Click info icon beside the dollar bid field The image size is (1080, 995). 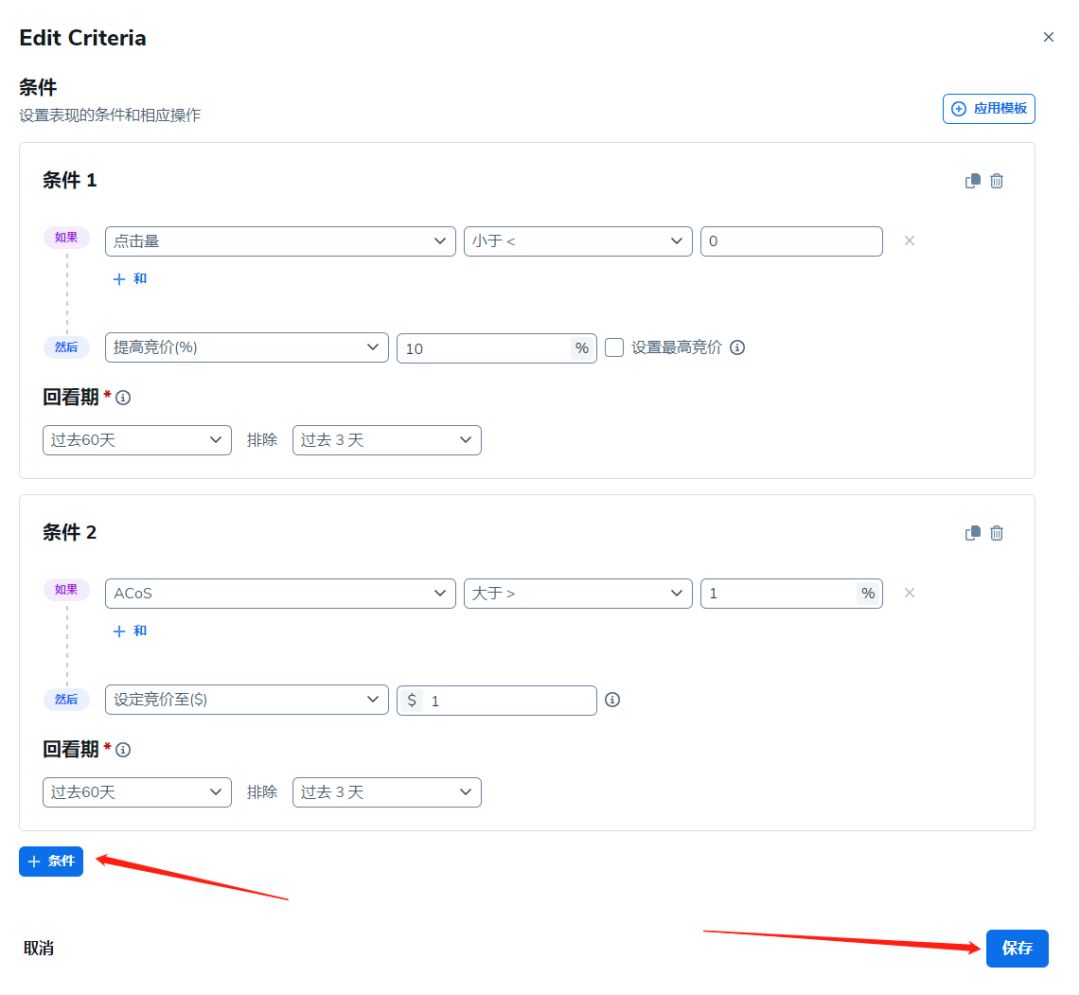click(612, 700)
